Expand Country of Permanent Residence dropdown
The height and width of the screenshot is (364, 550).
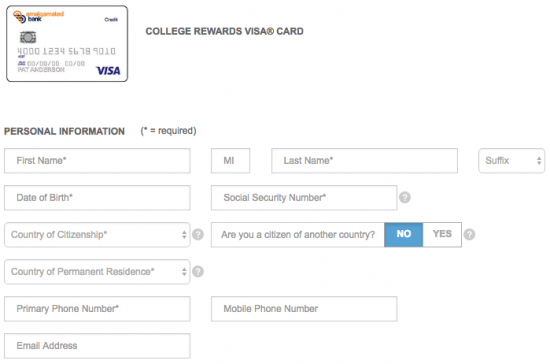click(97, 272)
